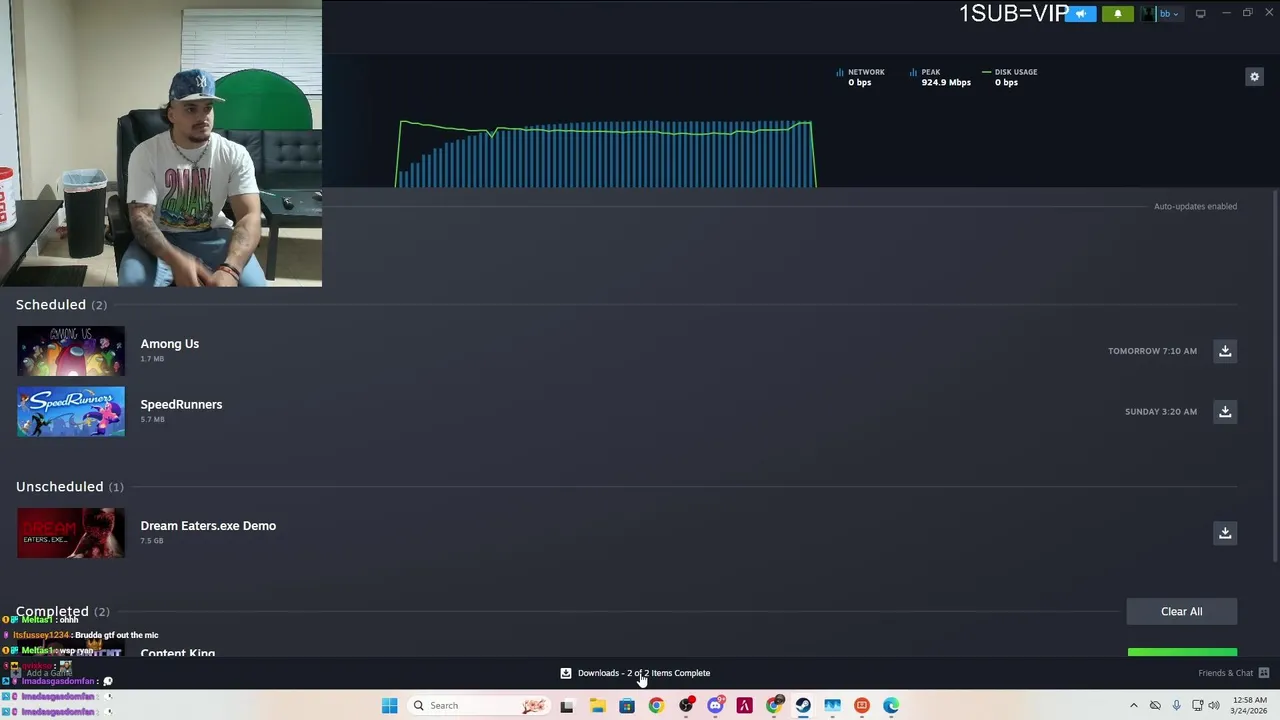
Task: Open File Explorer from the taskbar
Action: 597,706
